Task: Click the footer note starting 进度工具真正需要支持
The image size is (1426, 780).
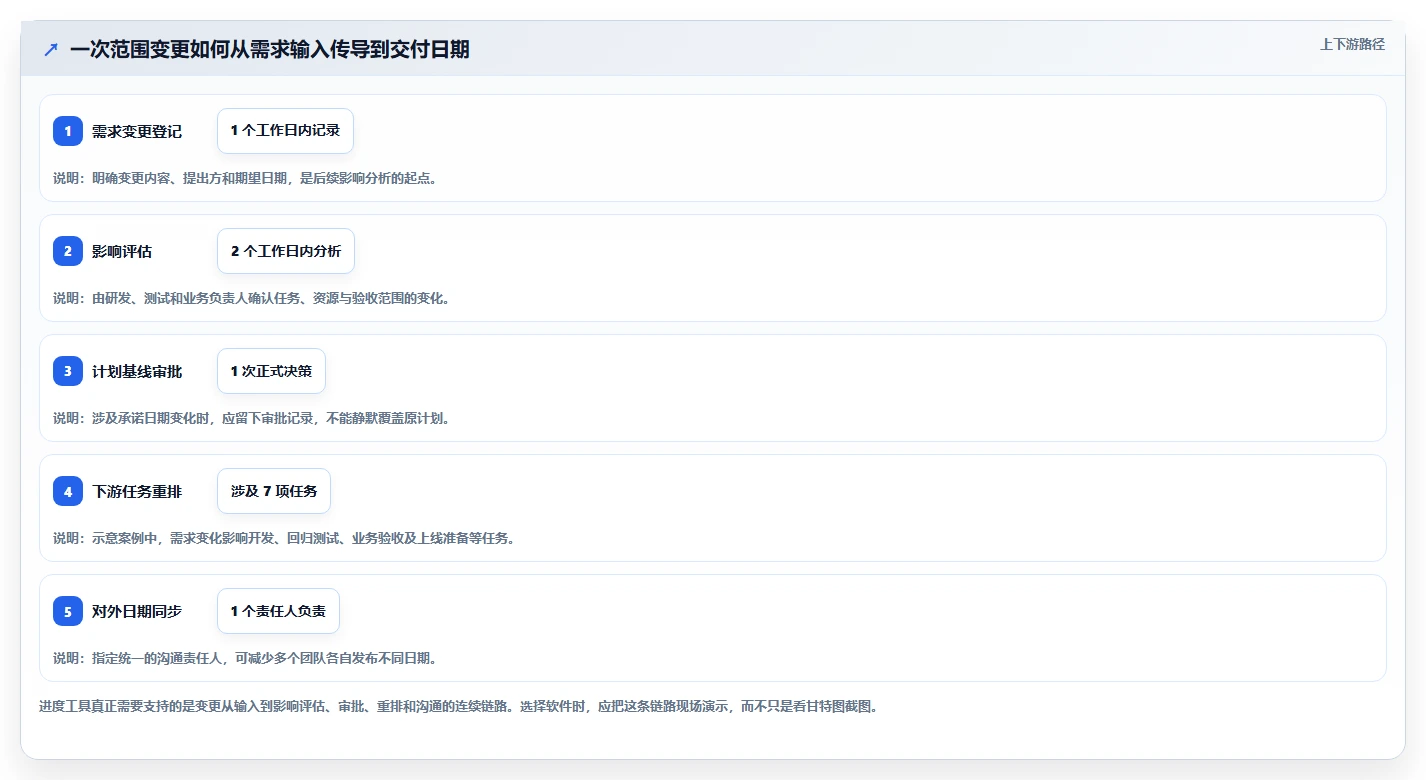Action: click(x=458, y=706)
